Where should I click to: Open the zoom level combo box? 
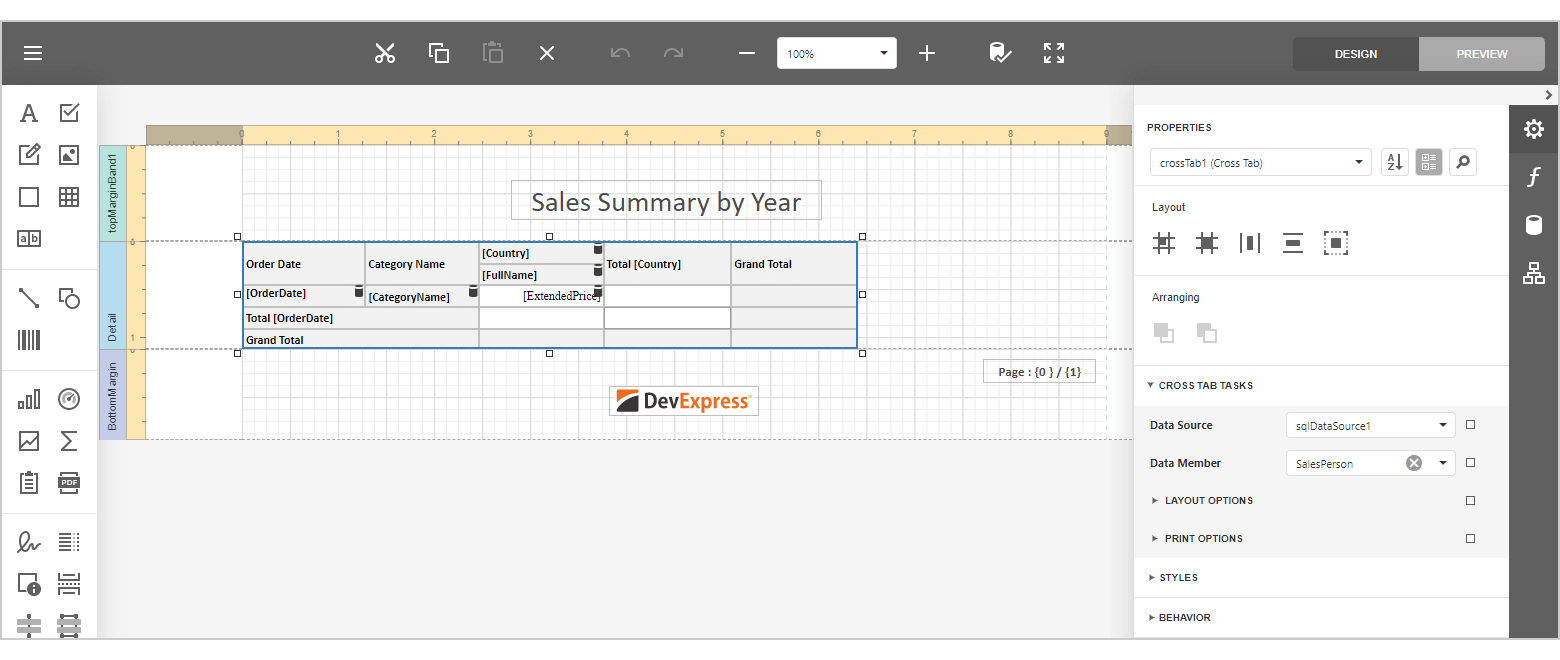pyautogui.click(x=836, y=52)
